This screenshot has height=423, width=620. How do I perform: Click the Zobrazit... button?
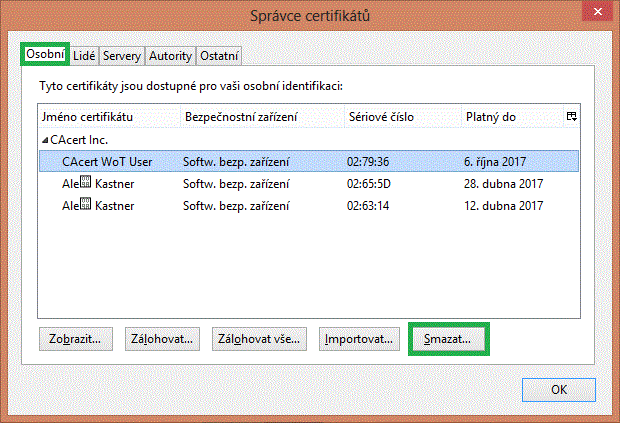pos(76,339)
